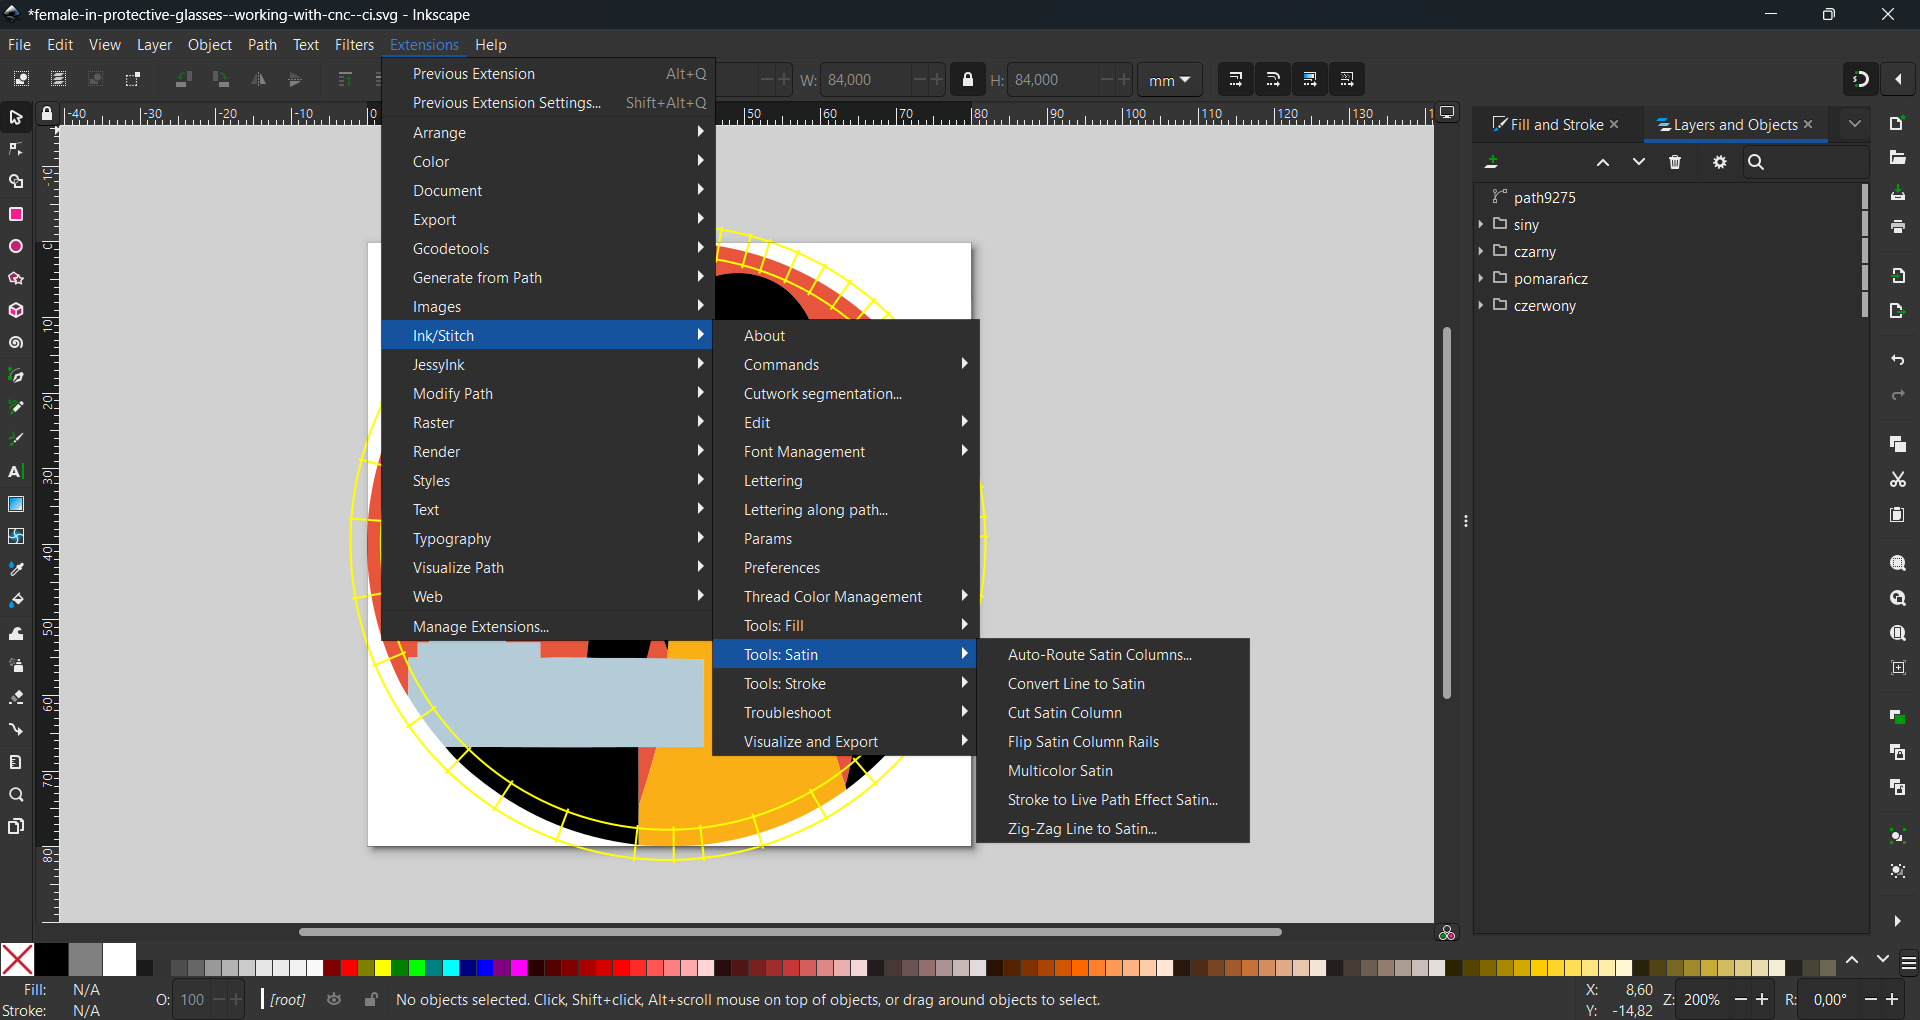Expand the siny layer
The width and height of the screenshot is (1920, 1020).
1481,224
